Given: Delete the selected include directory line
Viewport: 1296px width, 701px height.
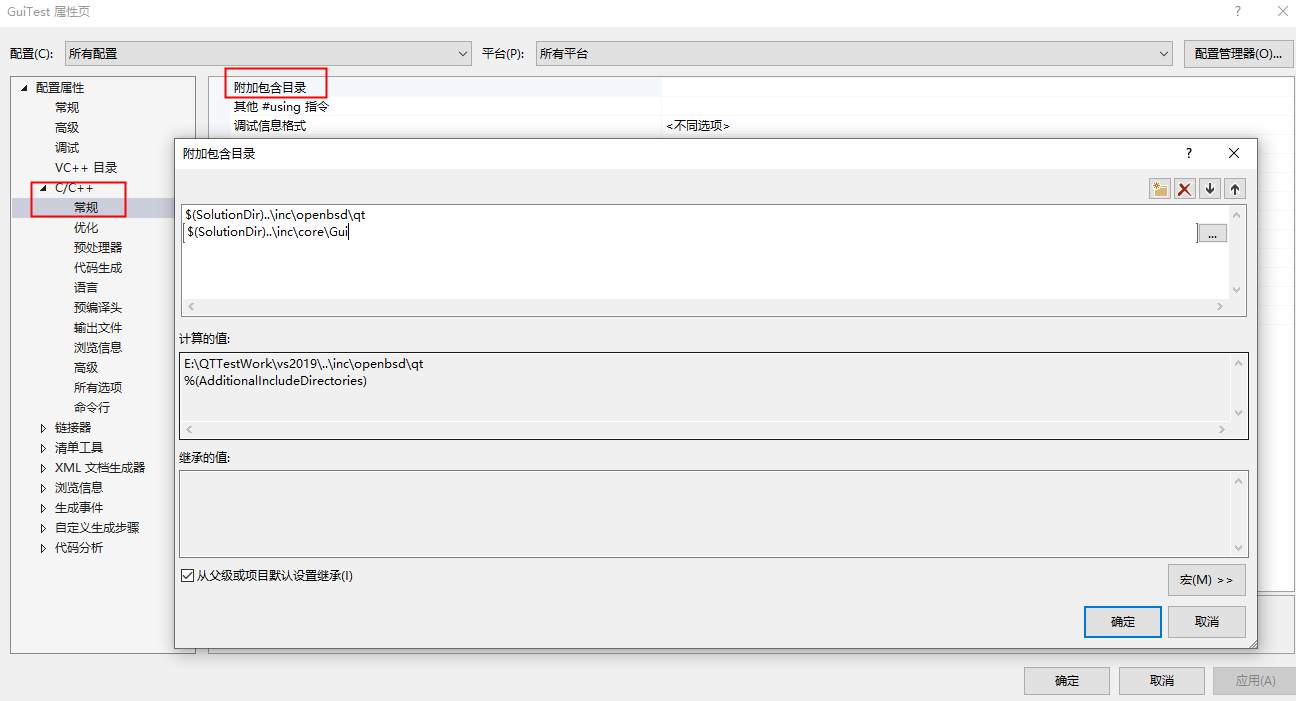Looking at the screenshot, I should click(x=1185, y=189).
